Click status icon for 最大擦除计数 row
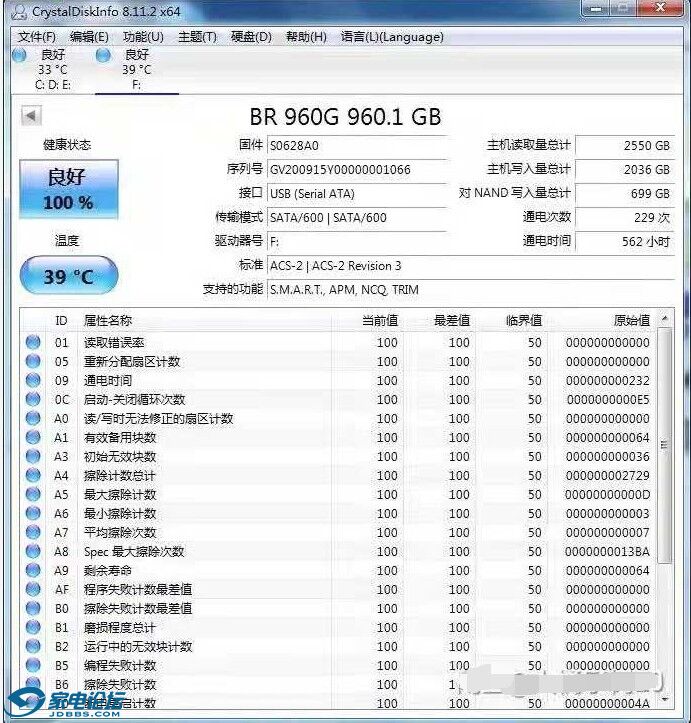 (33, 494)
